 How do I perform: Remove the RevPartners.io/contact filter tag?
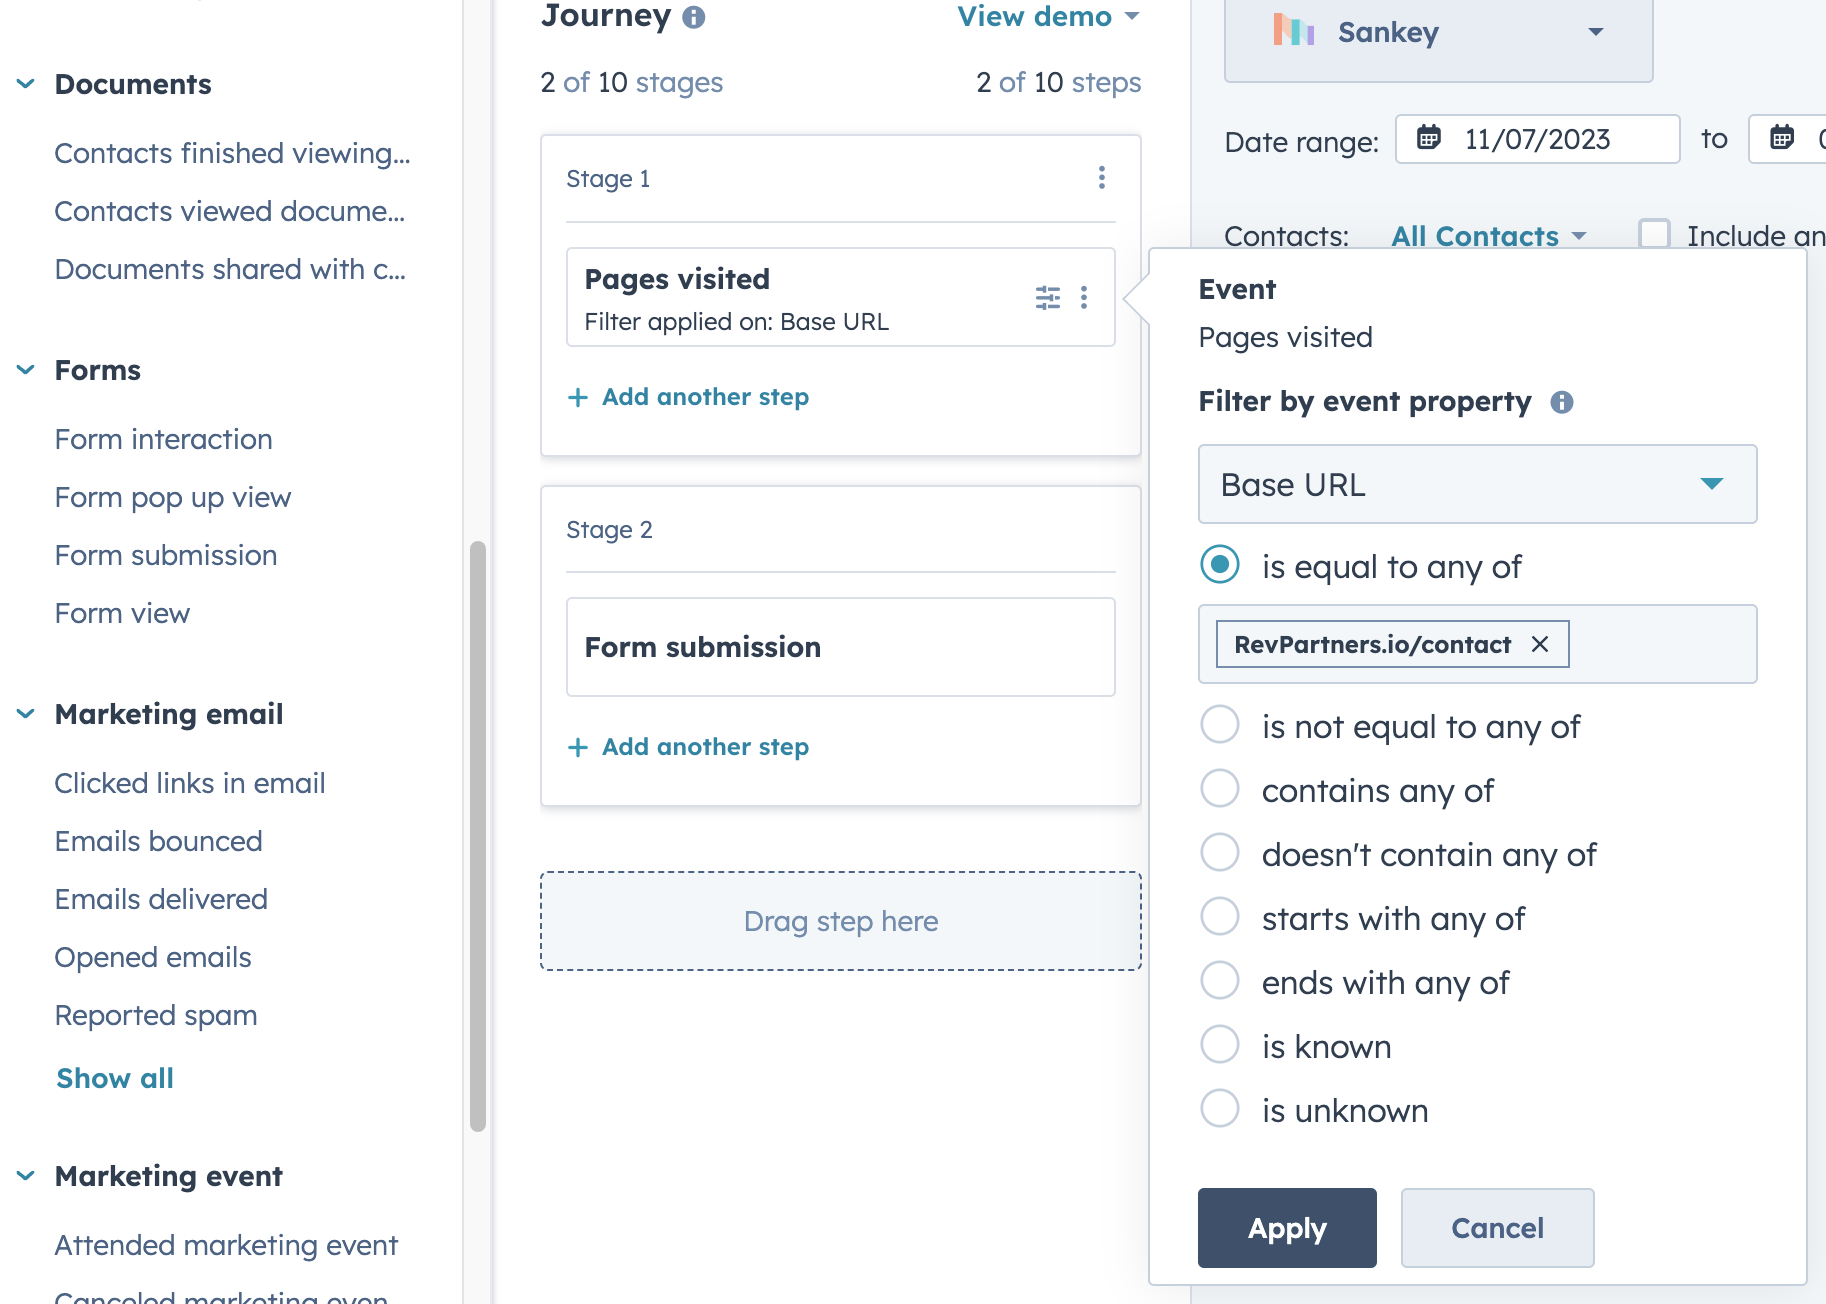point(1540,645)
